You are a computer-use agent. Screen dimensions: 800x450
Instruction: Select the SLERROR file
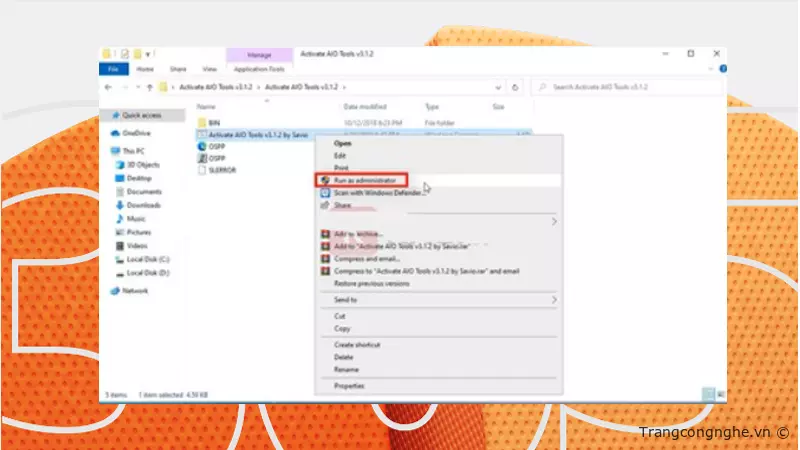point(222,169)
